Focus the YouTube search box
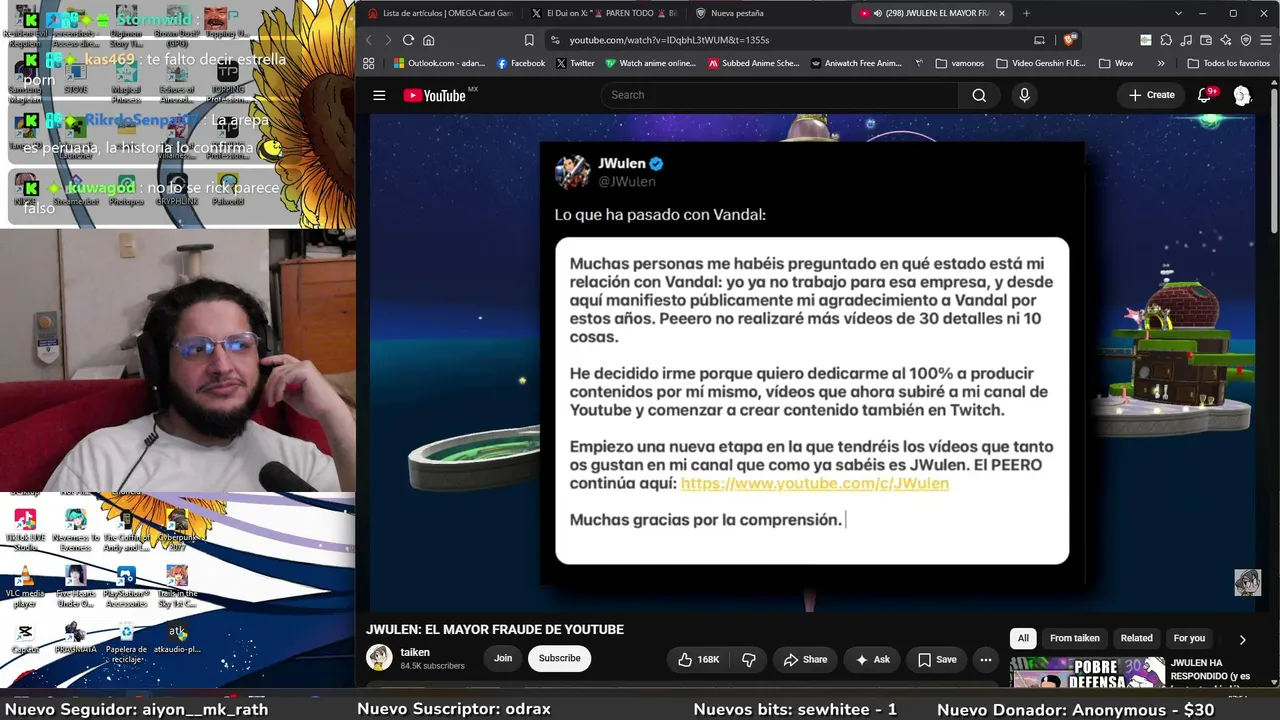 click(x=779, y=95)
